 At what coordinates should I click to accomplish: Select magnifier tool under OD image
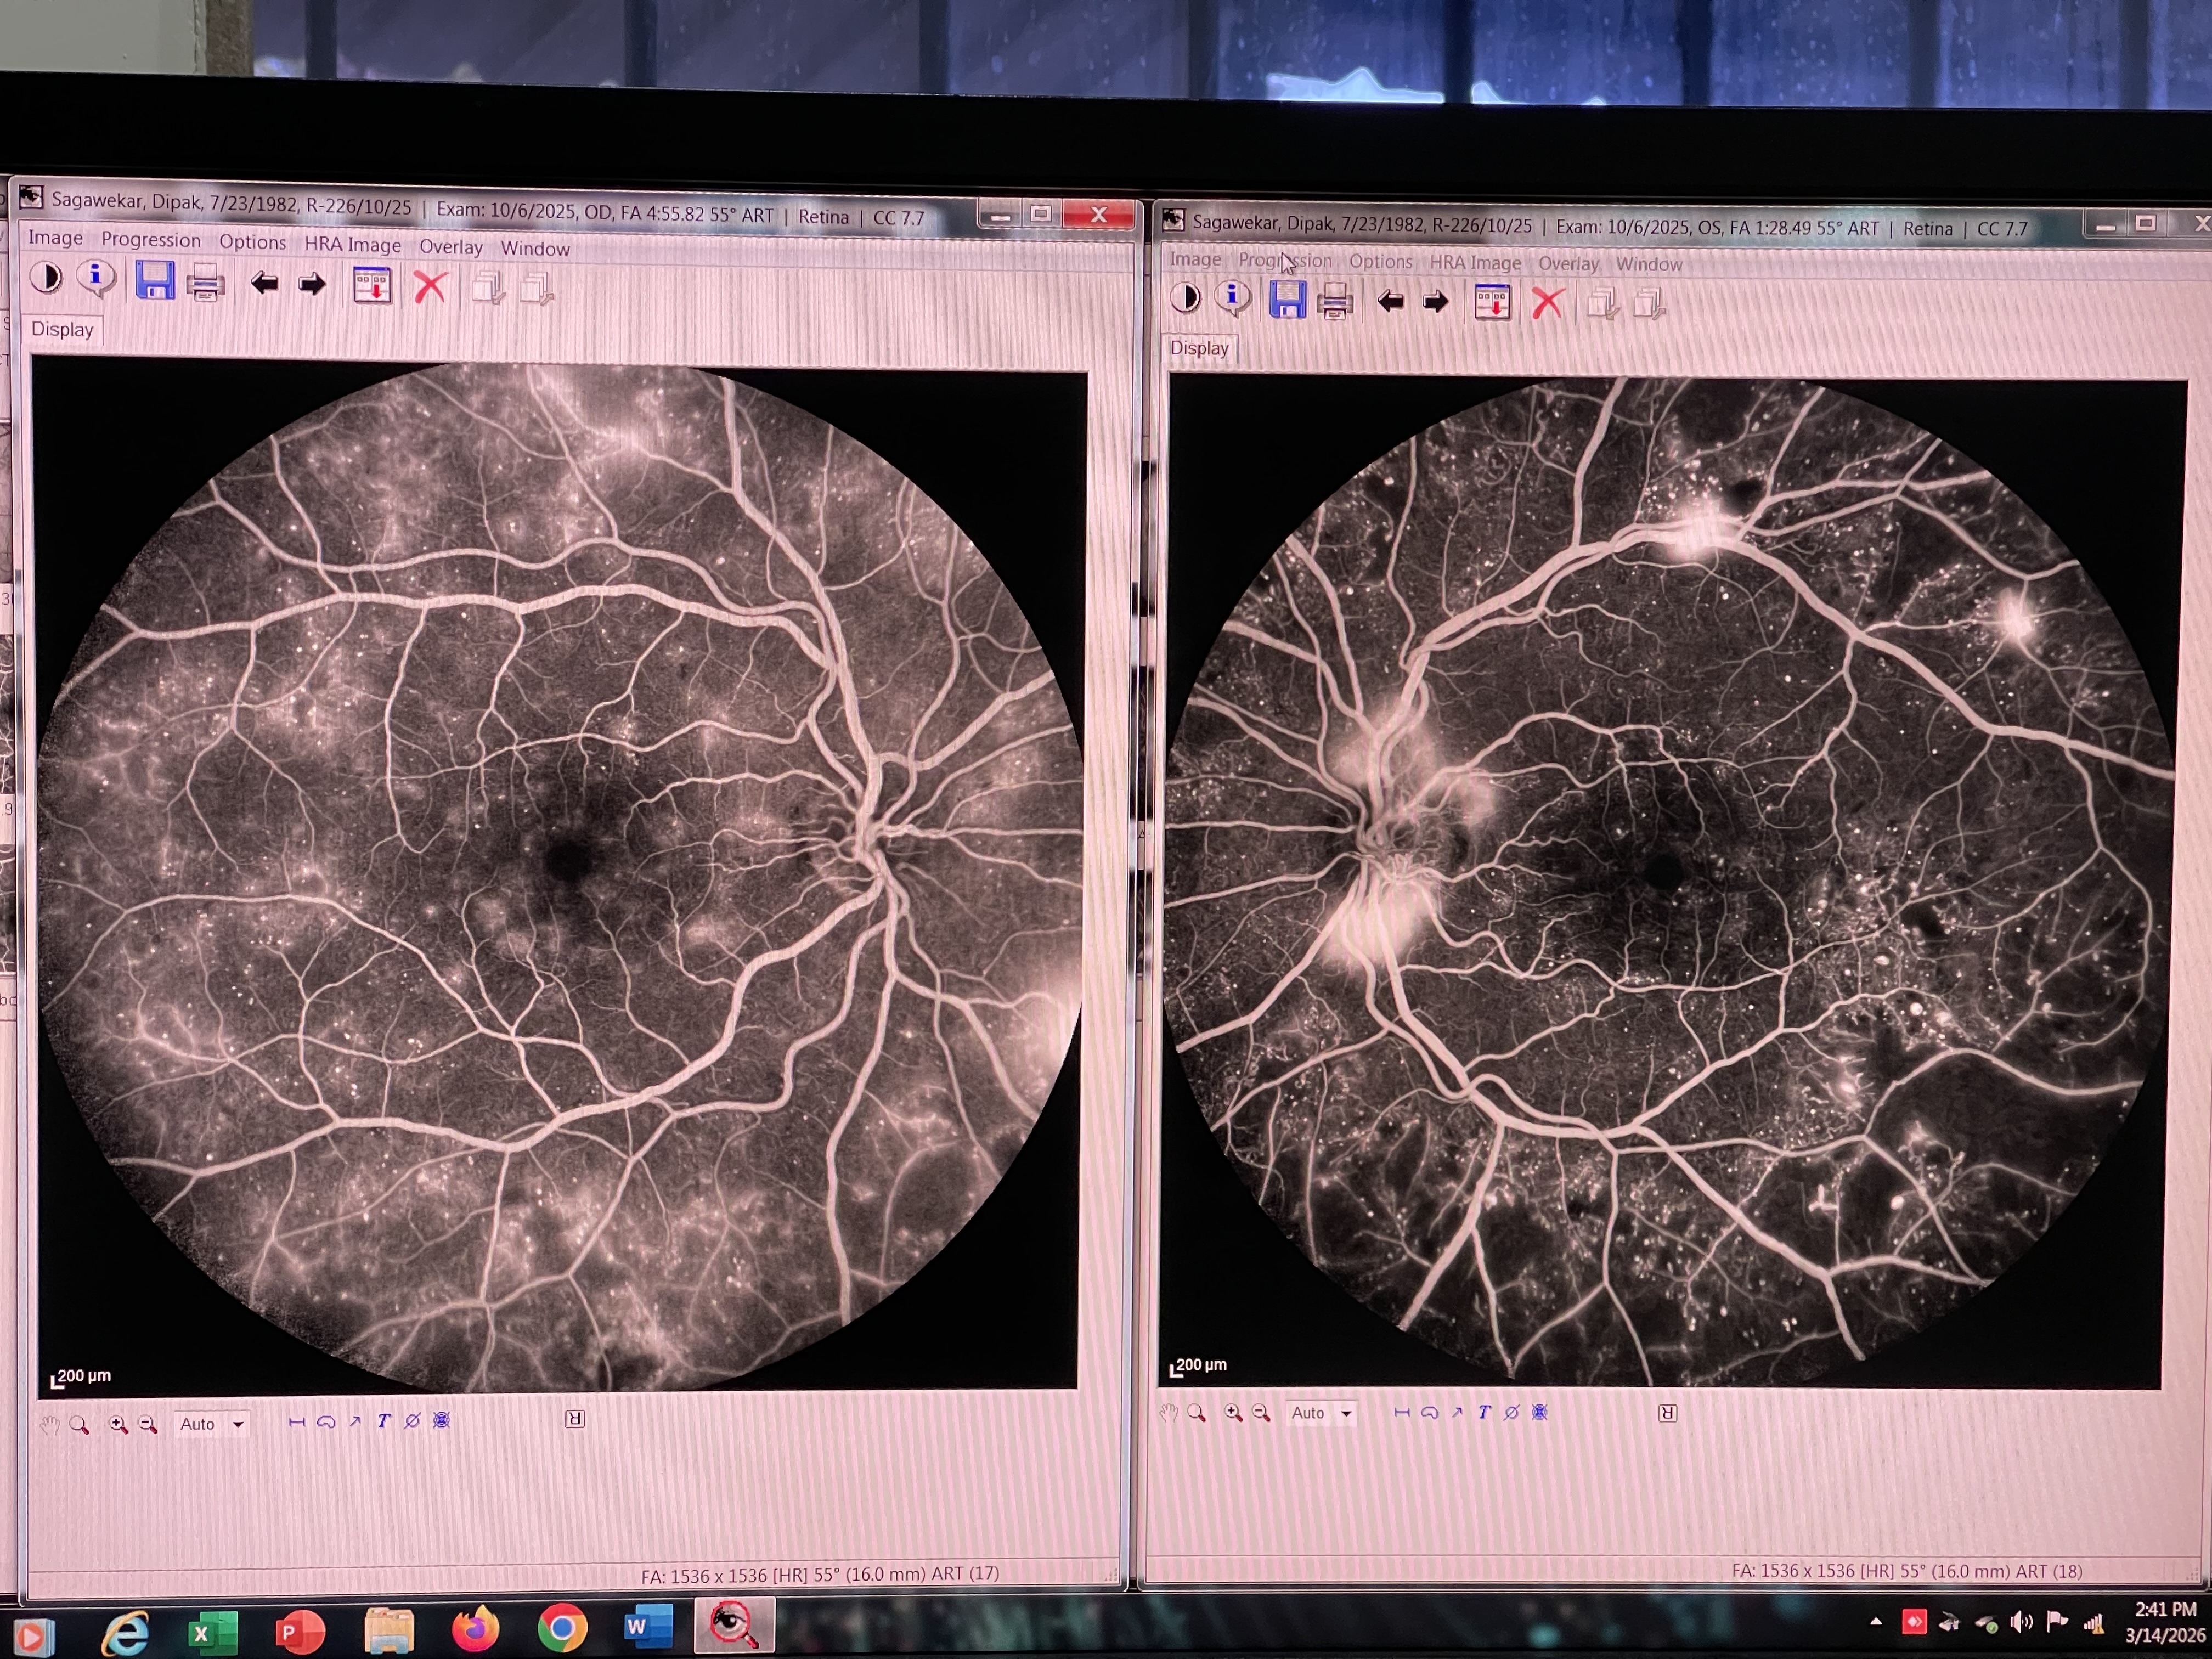coord(79,1425)
